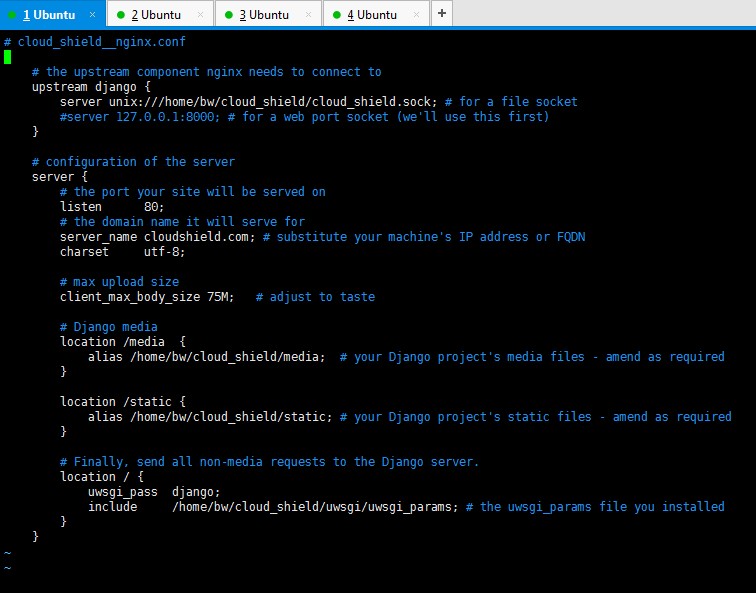
Task: Close the 1 Ubuntu tab
Action: (x=92, y=15)
